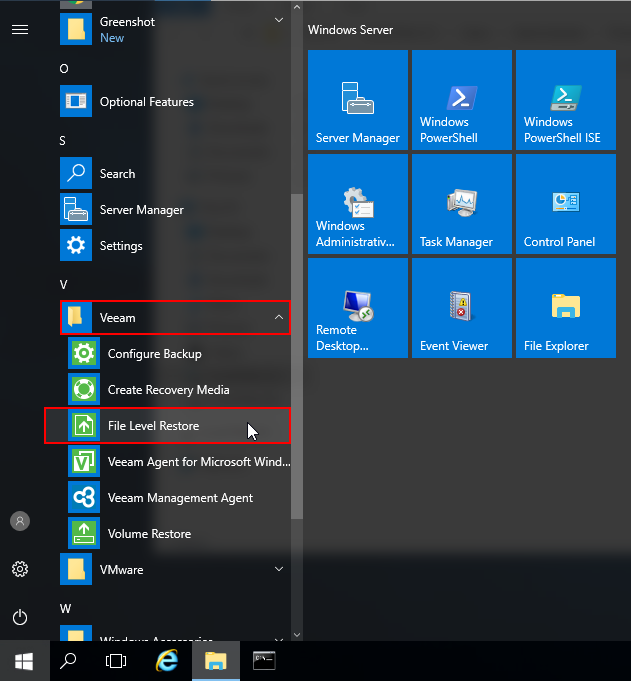
Task: Open the Windows PowerShell ISE tile
Action: click(565, 100)
